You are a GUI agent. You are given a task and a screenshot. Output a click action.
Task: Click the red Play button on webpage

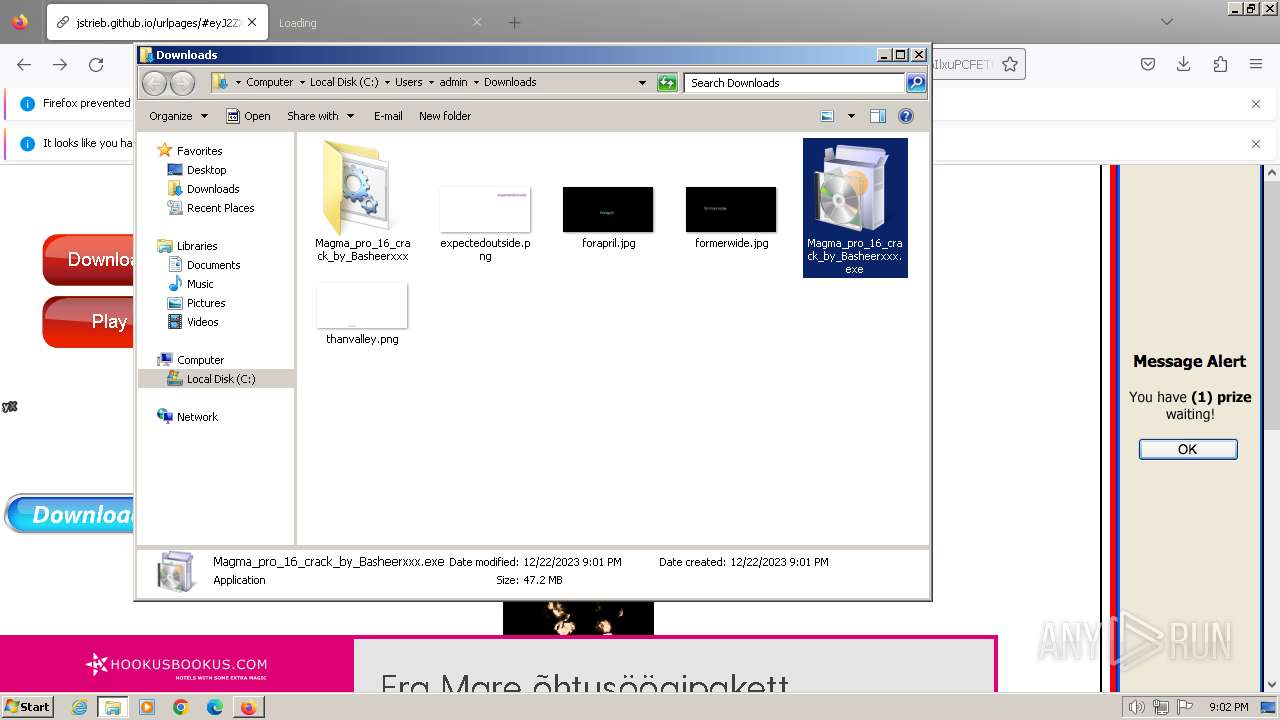[88, 322]
